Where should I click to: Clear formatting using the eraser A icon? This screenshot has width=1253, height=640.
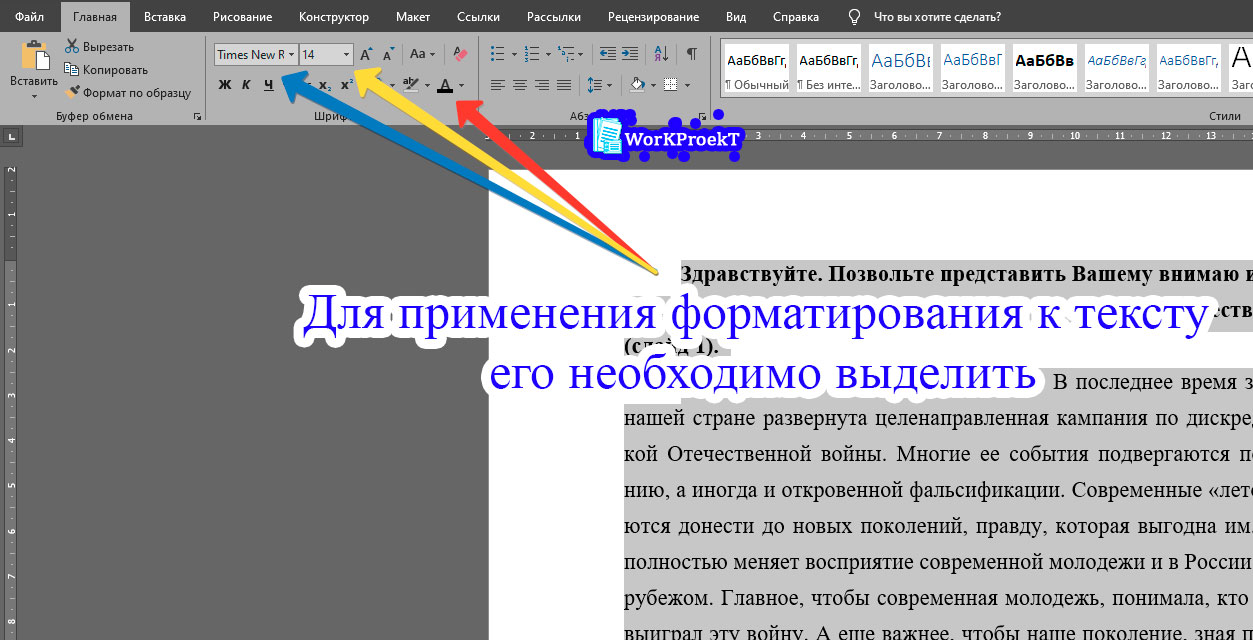460,54
